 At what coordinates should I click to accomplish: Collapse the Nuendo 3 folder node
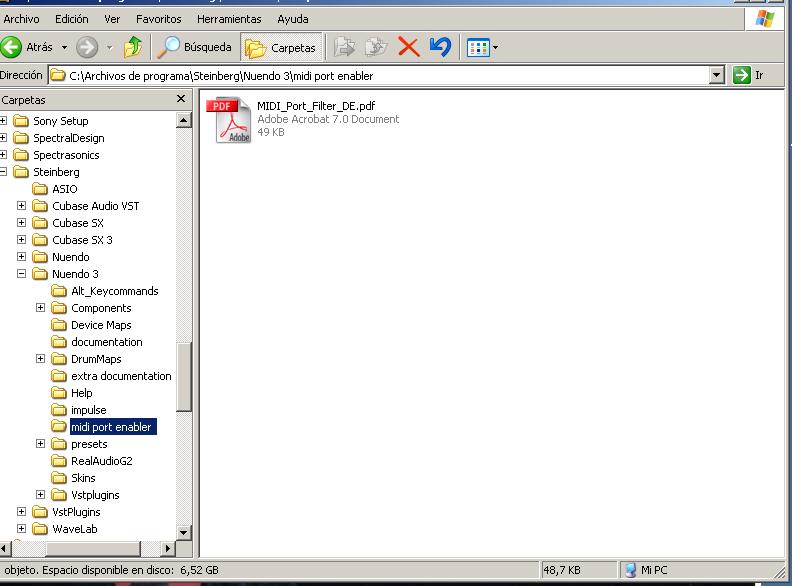click(x=21, y=274)
